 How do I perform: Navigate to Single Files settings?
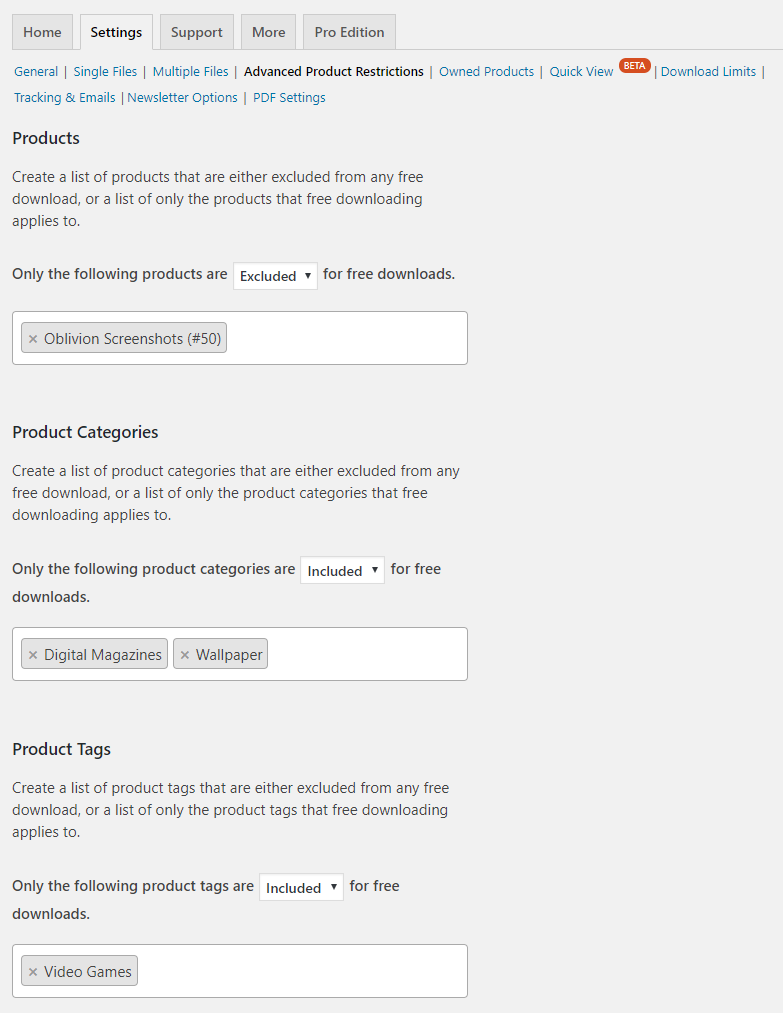click(105, 72)
